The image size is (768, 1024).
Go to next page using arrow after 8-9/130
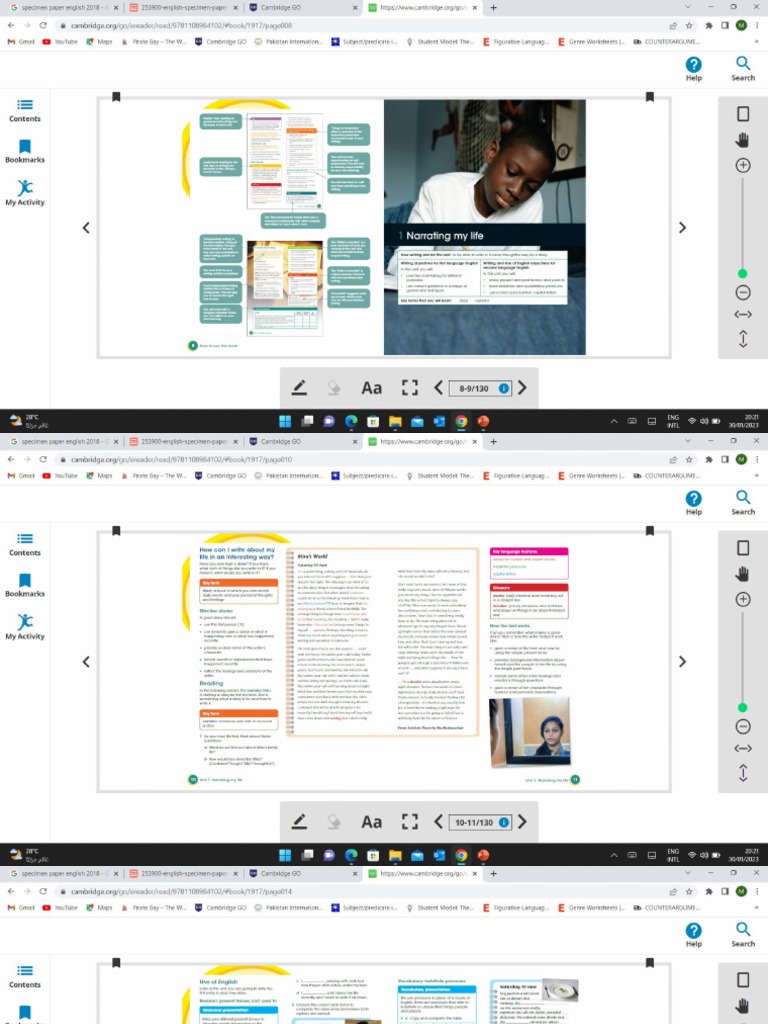pyautogui.click(x=522, y=388)
